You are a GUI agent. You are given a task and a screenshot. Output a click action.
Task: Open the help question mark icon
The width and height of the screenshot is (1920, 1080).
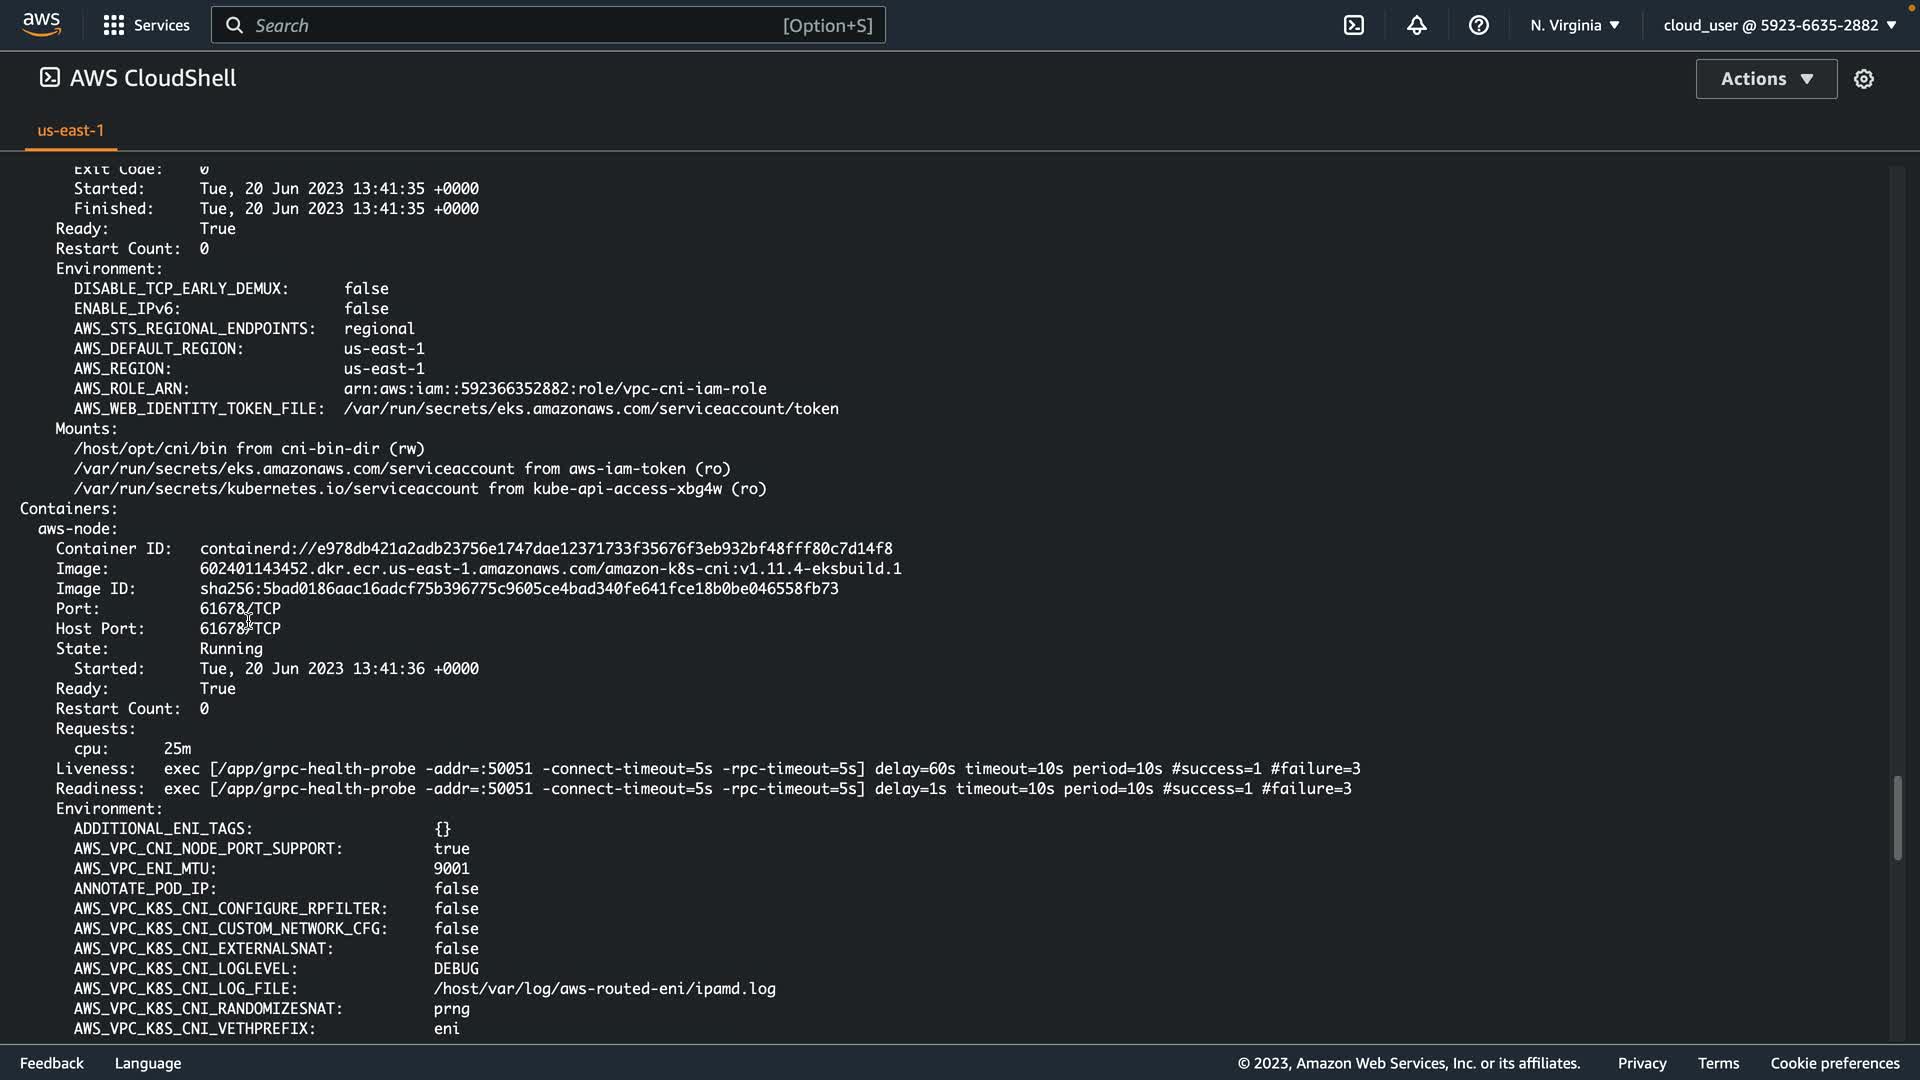pos(1478,25)
